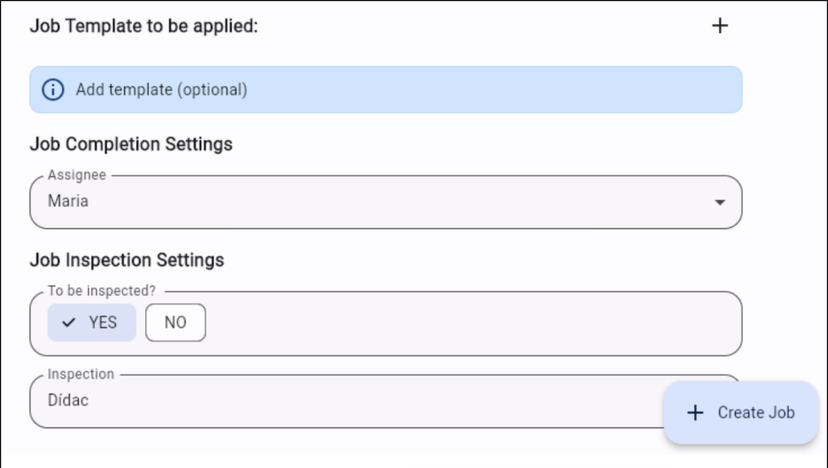Click the Add template (optional) banner
The image size is (828, 468).
(x=386, y=90)
